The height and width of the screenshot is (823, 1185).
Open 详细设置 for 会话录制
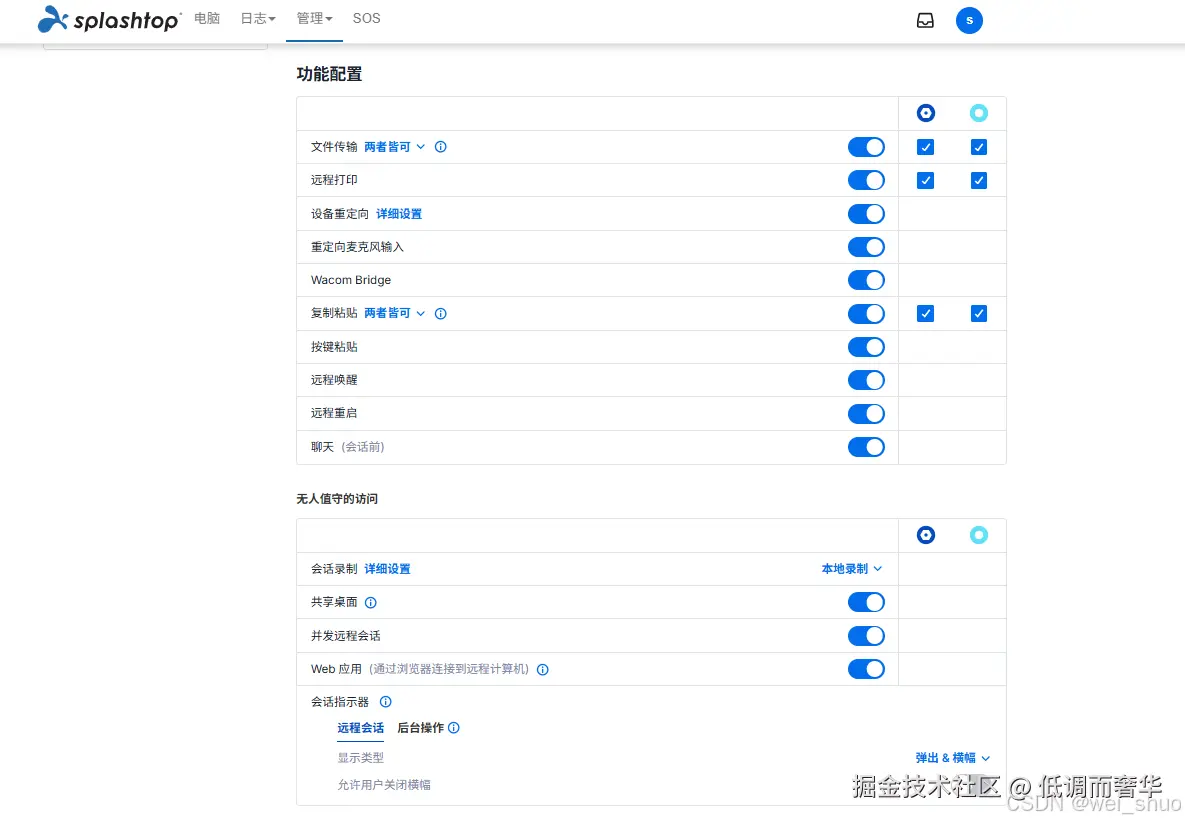pyautogui.click(x=389, y=568)
